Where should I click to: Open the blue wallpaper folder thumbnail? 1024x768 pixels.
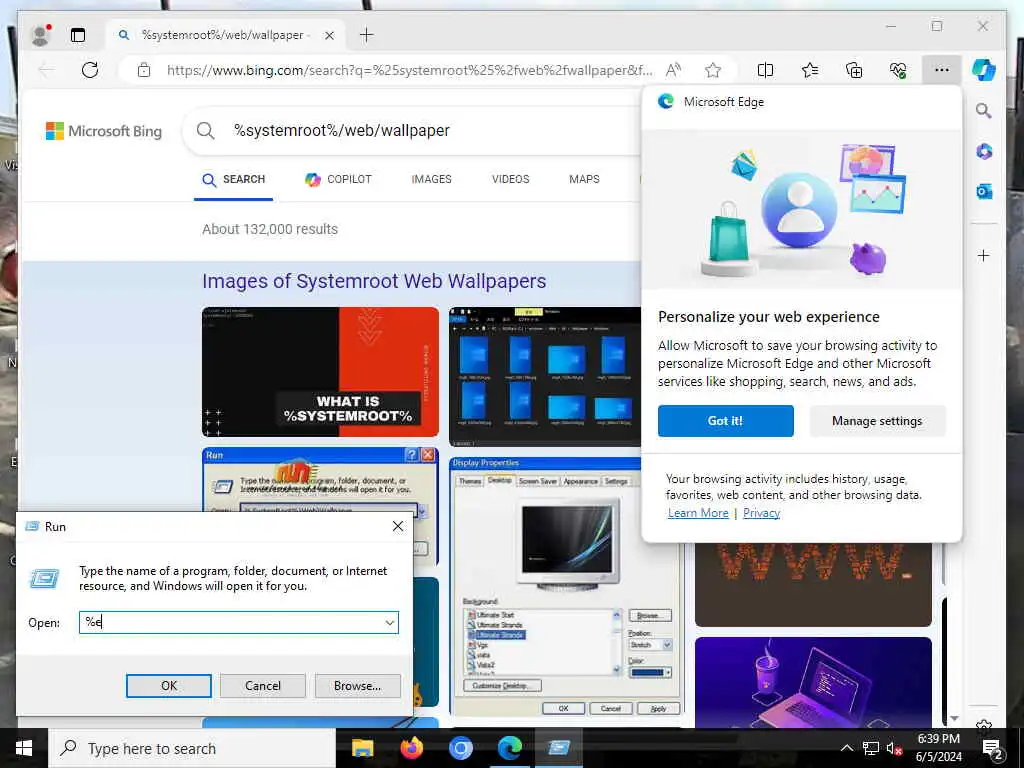tap(545, 376)
